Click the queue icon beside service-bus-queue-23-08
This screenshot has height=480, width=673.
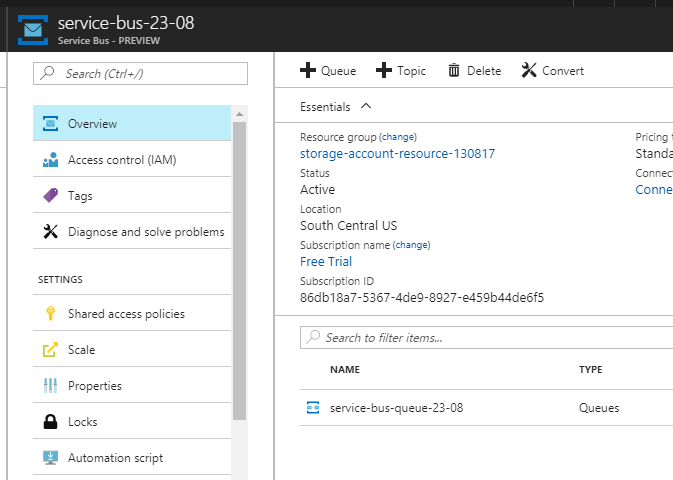(x=313, y=408)
